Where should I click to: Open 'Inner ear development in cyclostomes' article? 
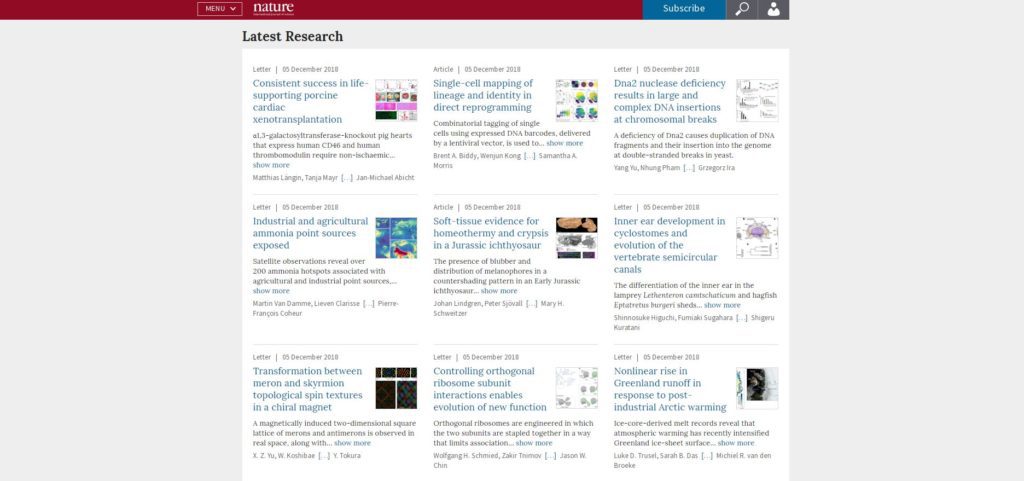click(669, 245)
